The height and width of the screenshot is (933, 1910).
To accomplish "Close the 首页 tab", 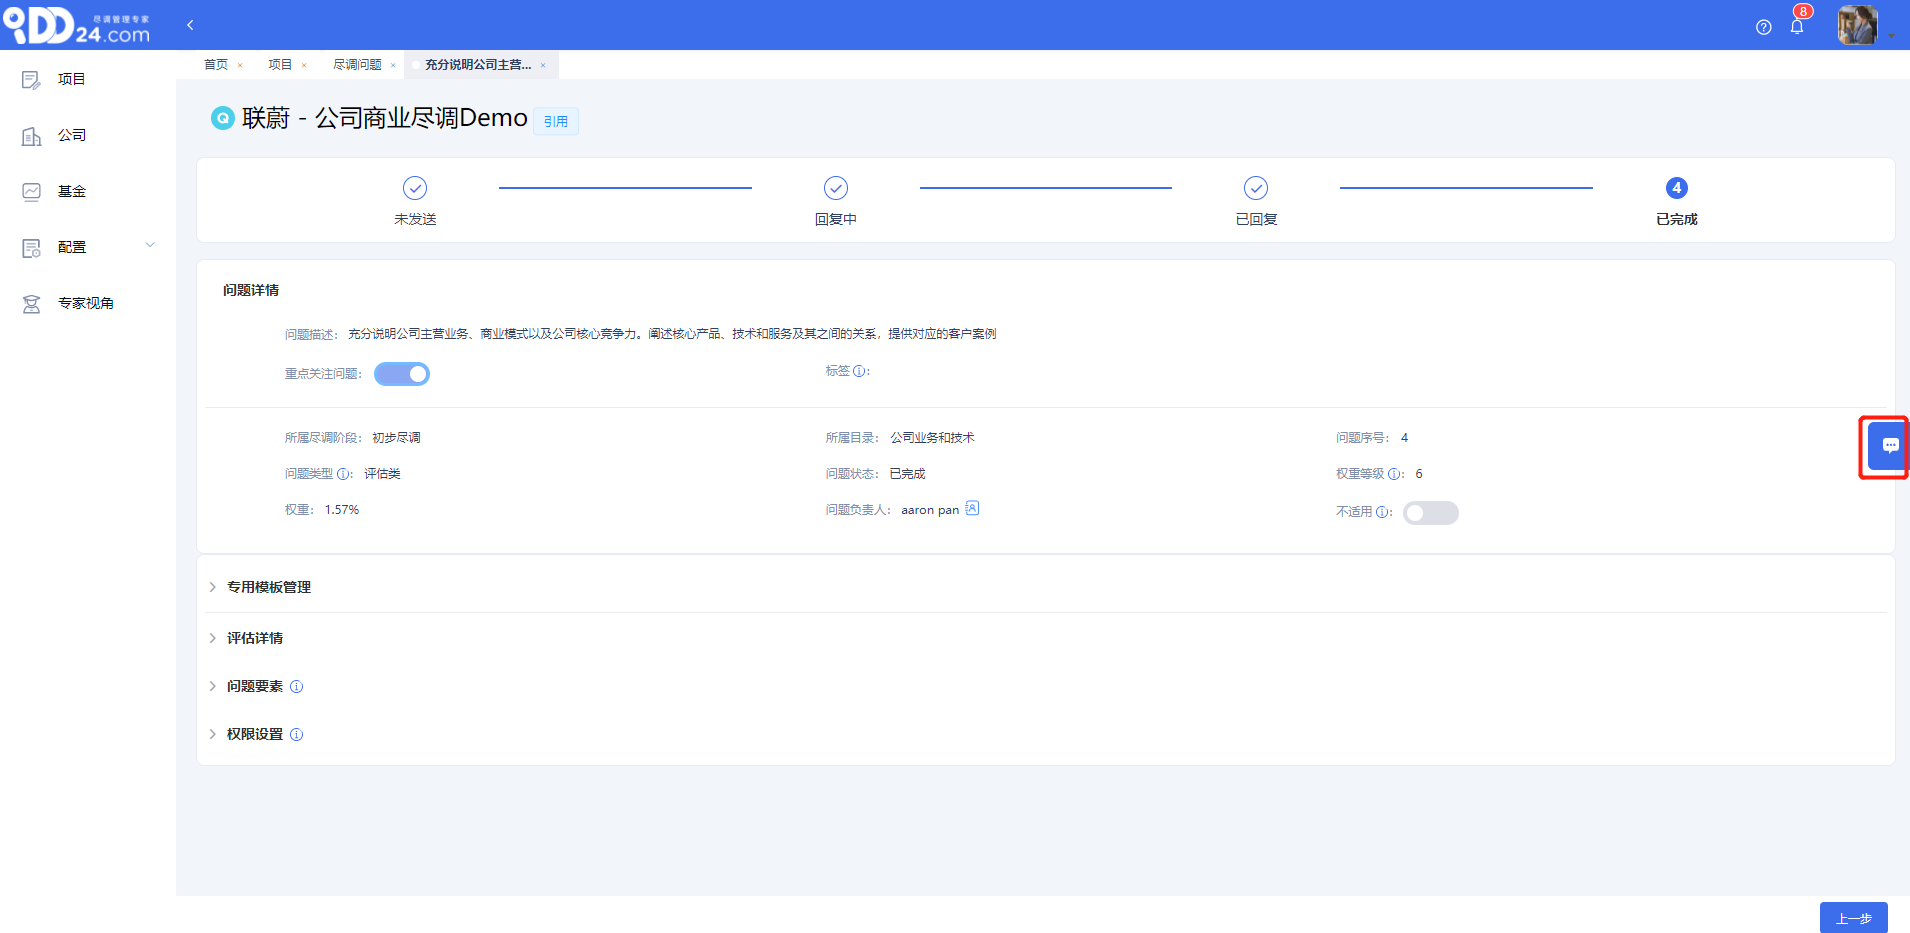I will (240, 66).
